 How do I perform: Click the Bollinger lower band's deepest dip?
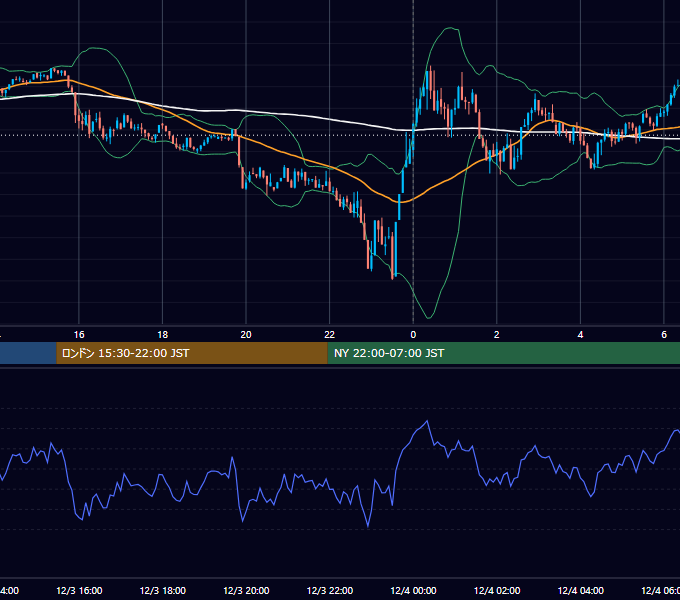[x=429, y=318]
